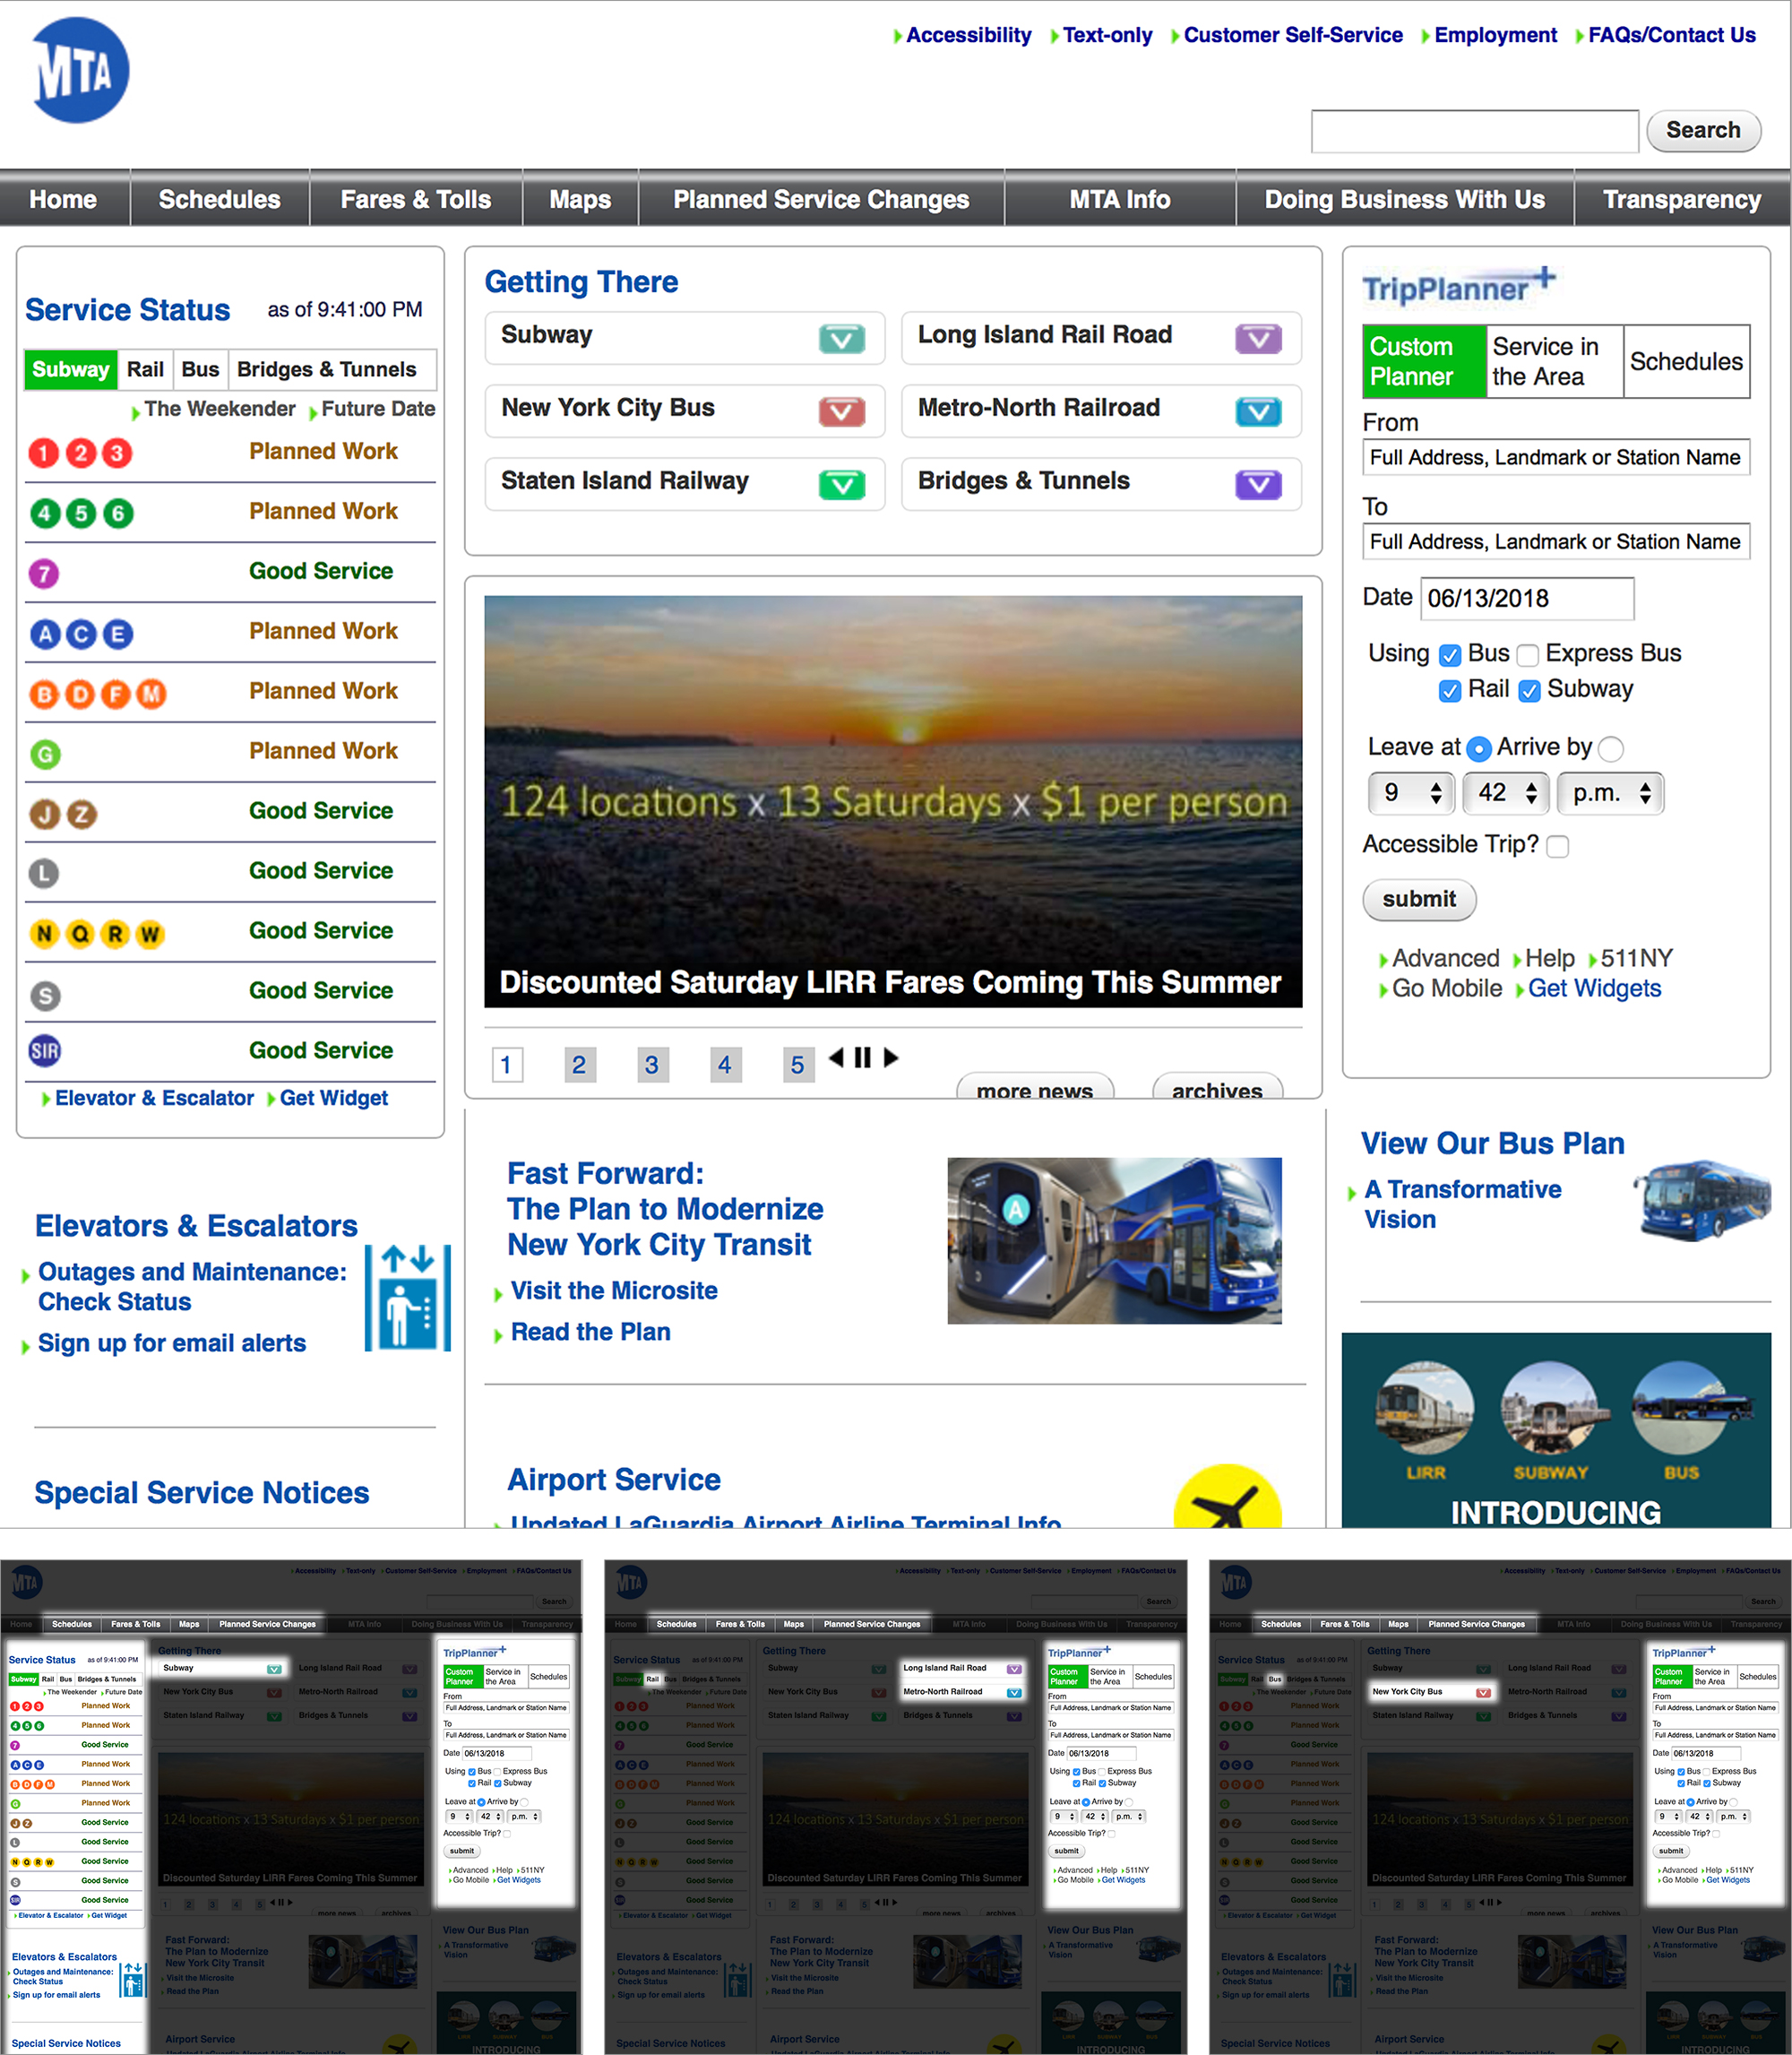Screen dimensions: 1792x2055
Task: Click the SIR Staten Island Railway bullet
Action: pos(45,1050)
